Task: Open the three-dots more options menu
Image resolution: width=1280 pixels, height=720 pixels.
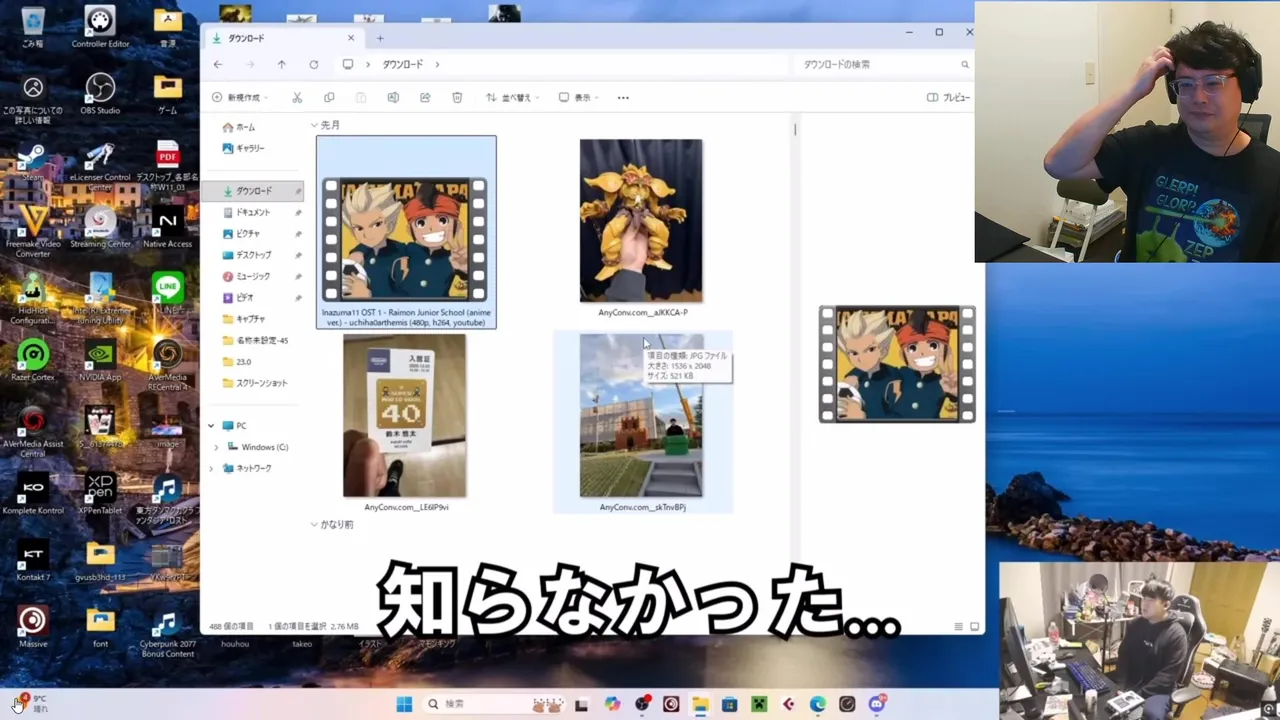Action: [623, 97]
